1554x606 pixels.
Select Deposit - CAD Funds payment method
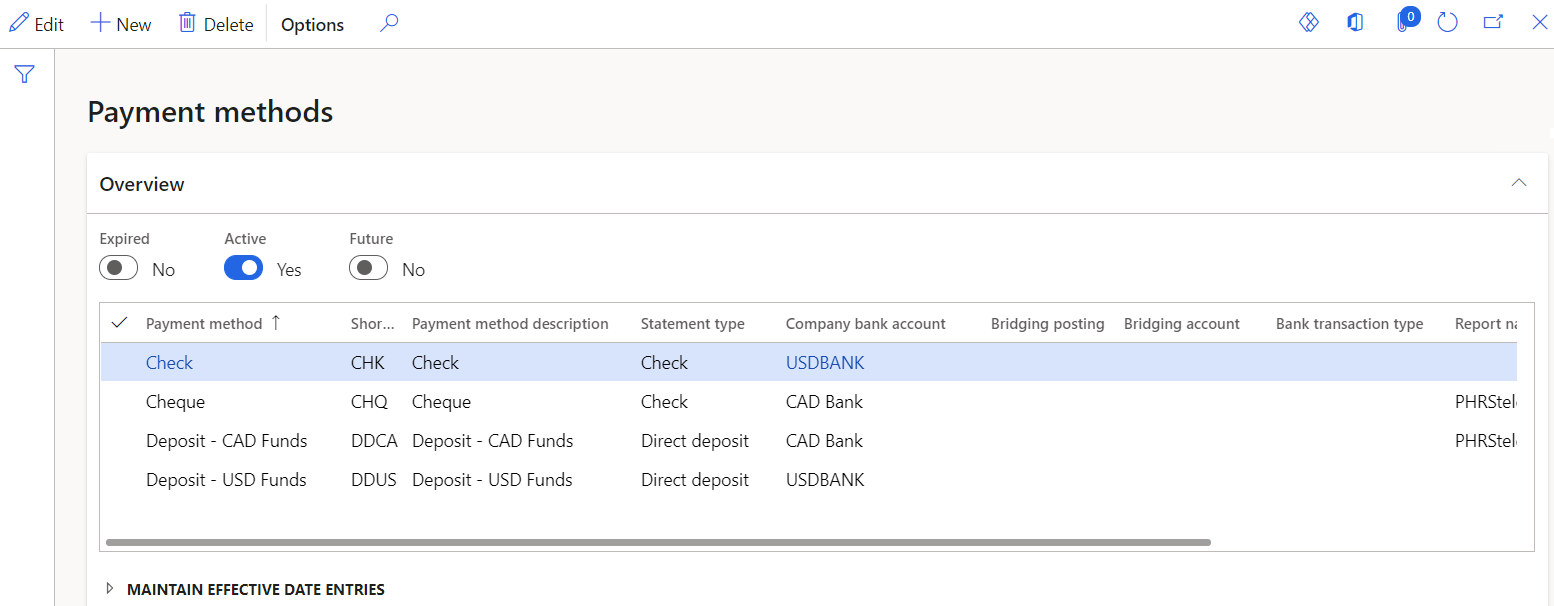[227, 441]
